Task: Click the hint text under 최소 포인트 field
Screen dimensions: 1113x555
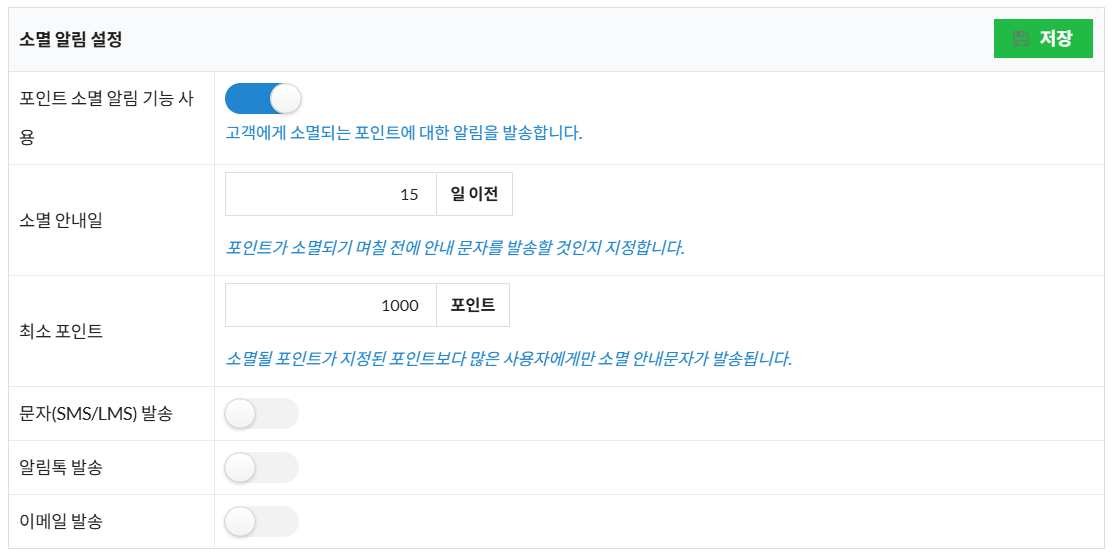Action: pyautogui.click(x=508, y=359)
